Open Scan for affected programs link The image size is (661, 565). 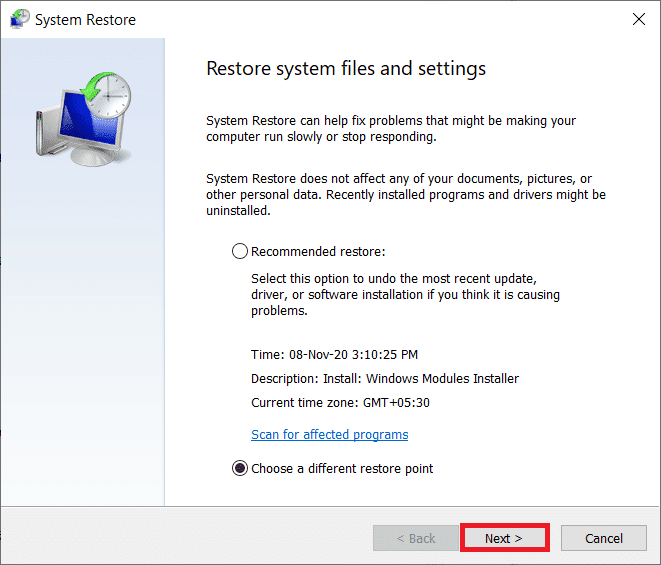[329, 434]
